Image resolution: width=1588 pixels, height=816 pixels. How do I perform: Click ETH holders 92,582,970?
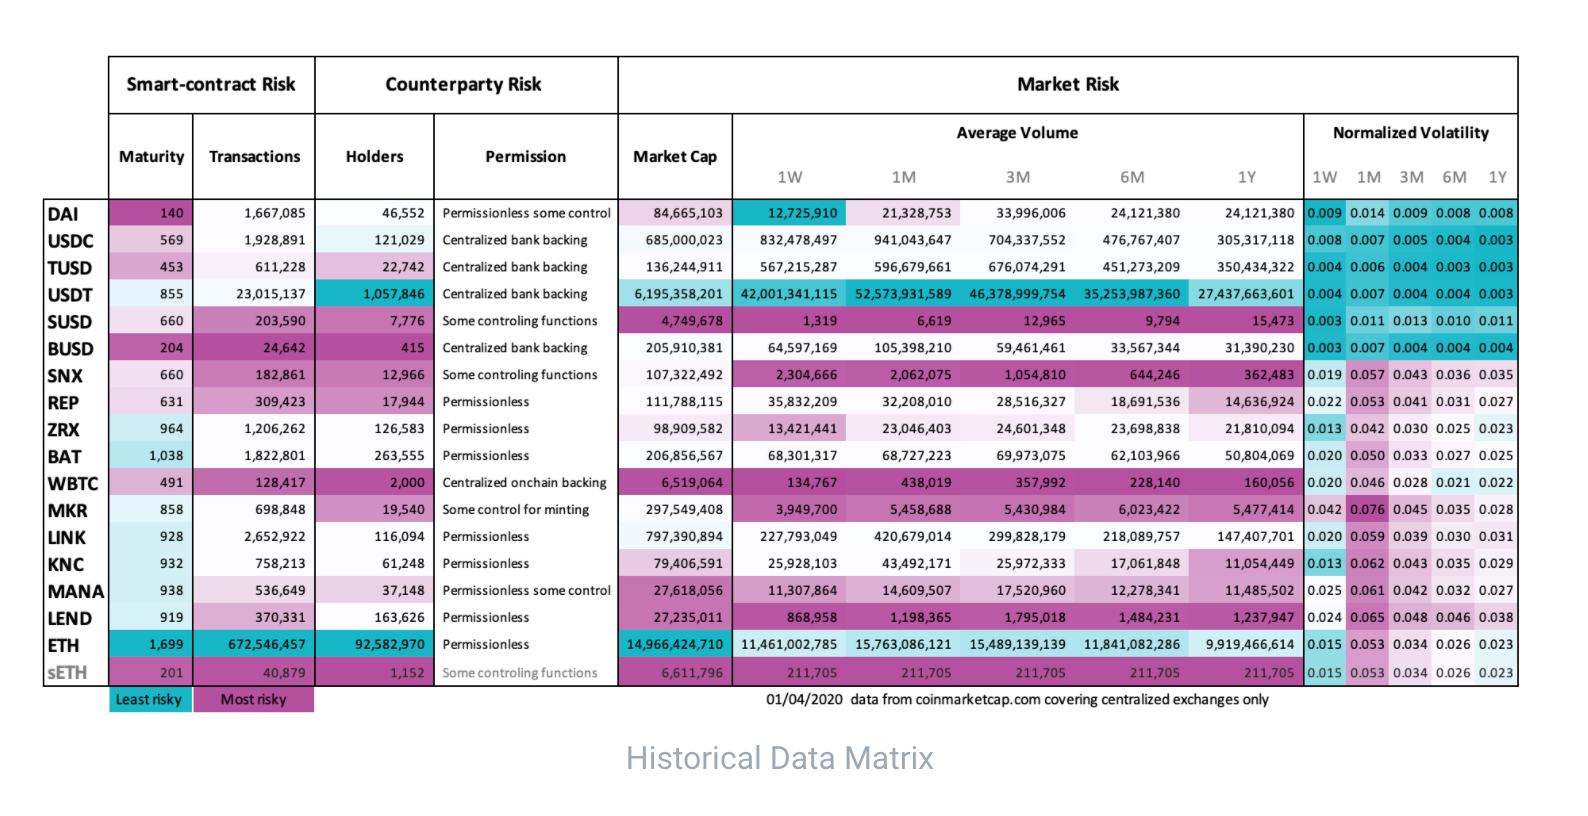tap(390, 645)
